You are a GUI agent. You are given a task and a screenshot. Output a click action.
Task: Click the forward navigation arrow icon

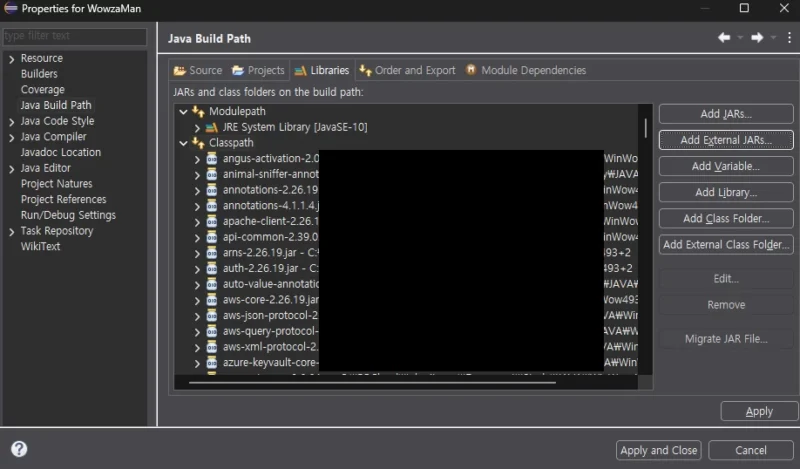(757, 38)
